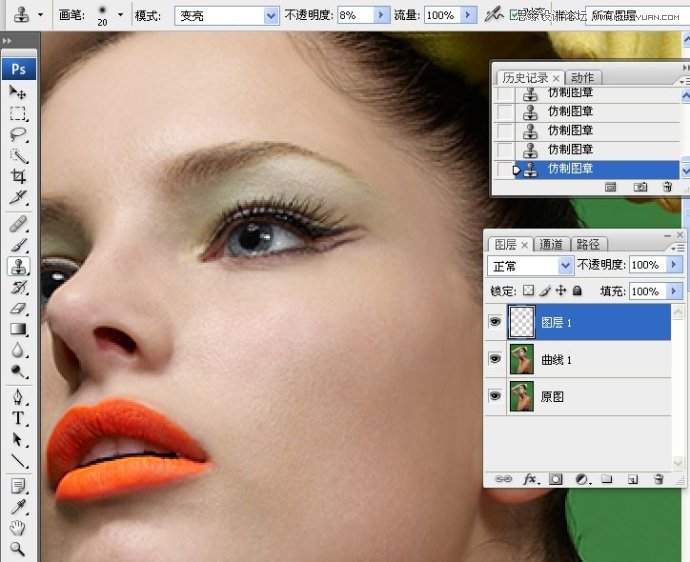This screenshot has height=562, width=690.
Task: Pick the Clone Stamp tool in toolbox
Action: pyautogui.click(x=18, y=266)
